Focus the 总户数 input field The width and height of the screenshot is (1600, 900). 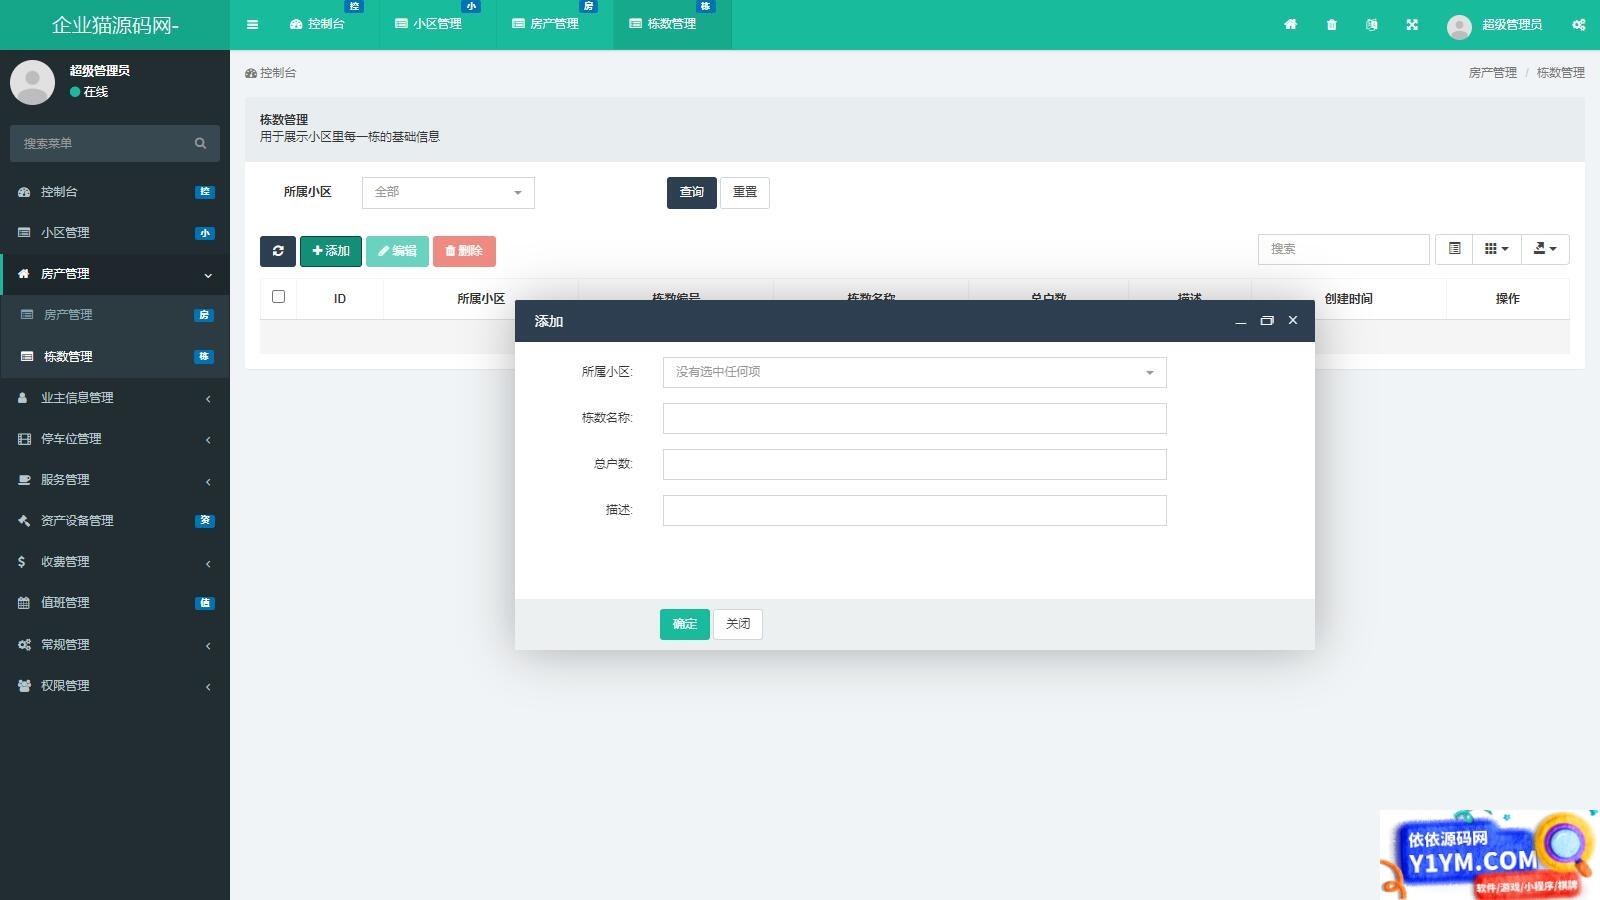point(915,464)
